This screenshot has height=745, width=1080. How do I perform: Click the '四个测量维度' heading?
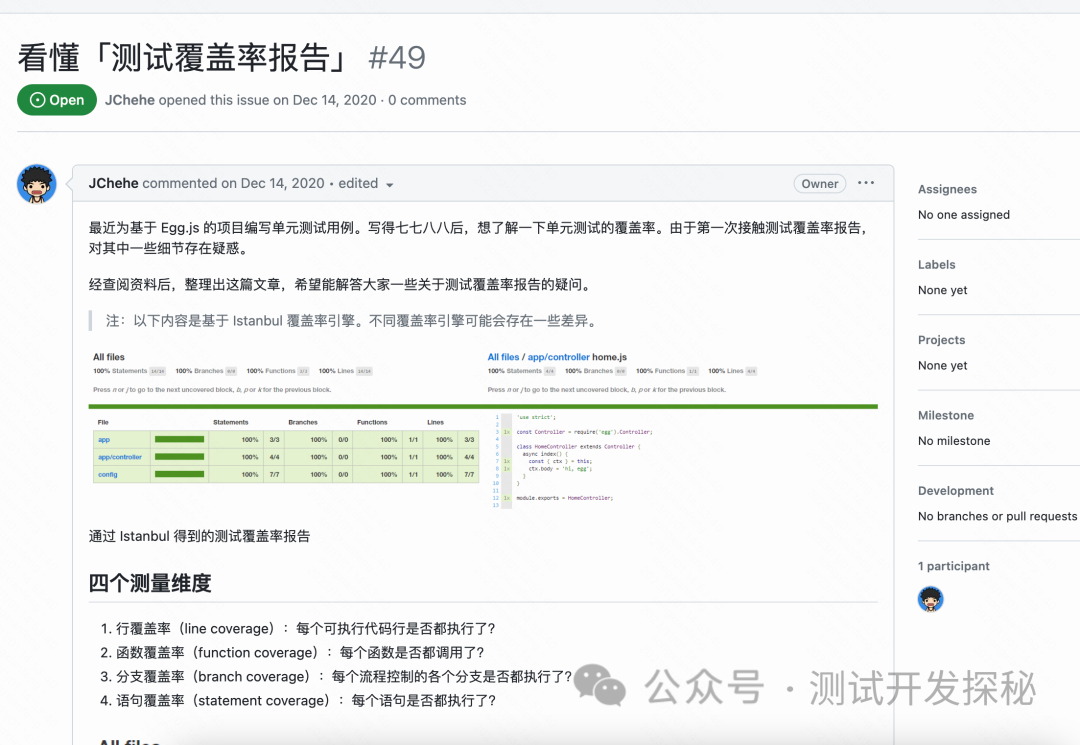pyautogui.click(x=150, y=583)
